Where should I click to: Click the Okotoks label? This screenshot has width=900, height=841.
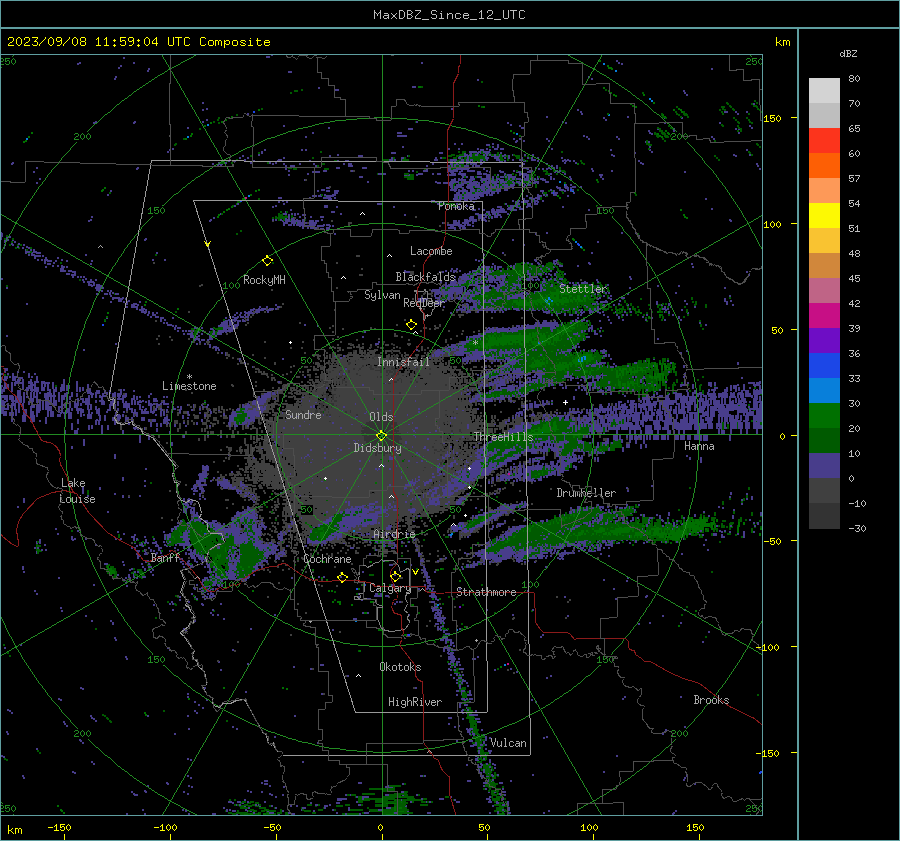point(400,667)
